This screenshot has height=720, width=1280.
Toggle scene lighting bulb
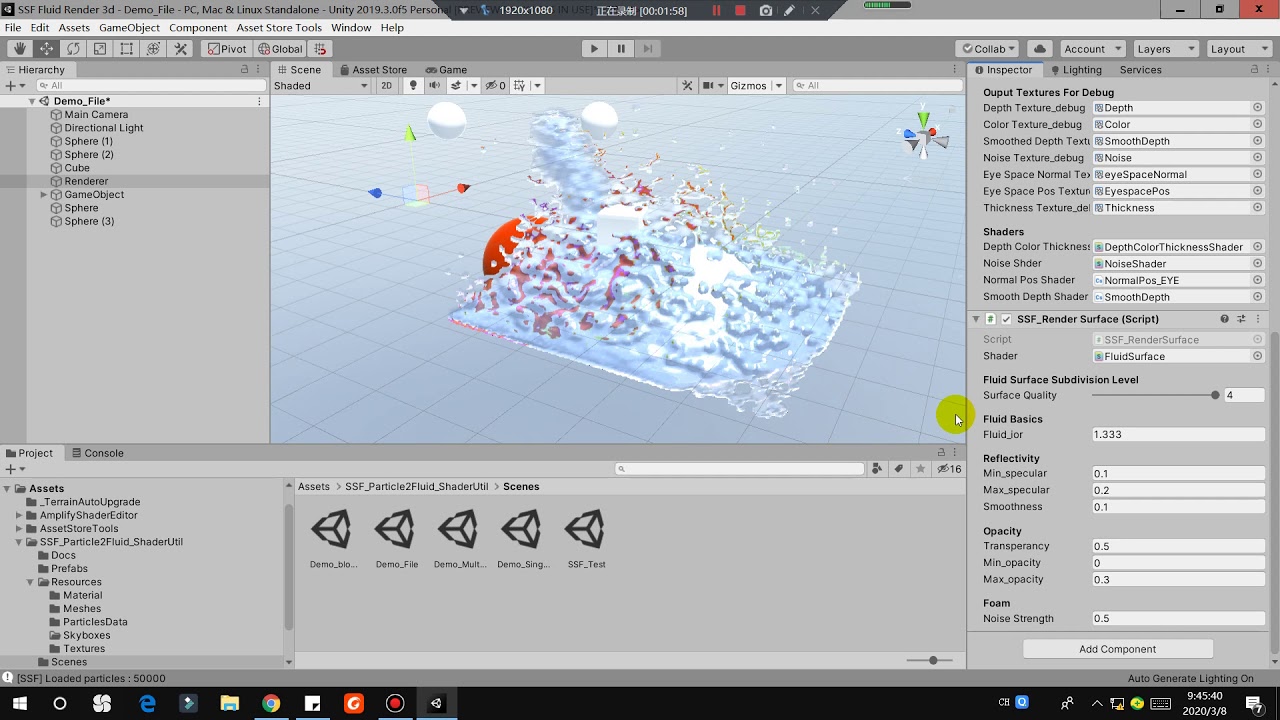coord(413,86)
